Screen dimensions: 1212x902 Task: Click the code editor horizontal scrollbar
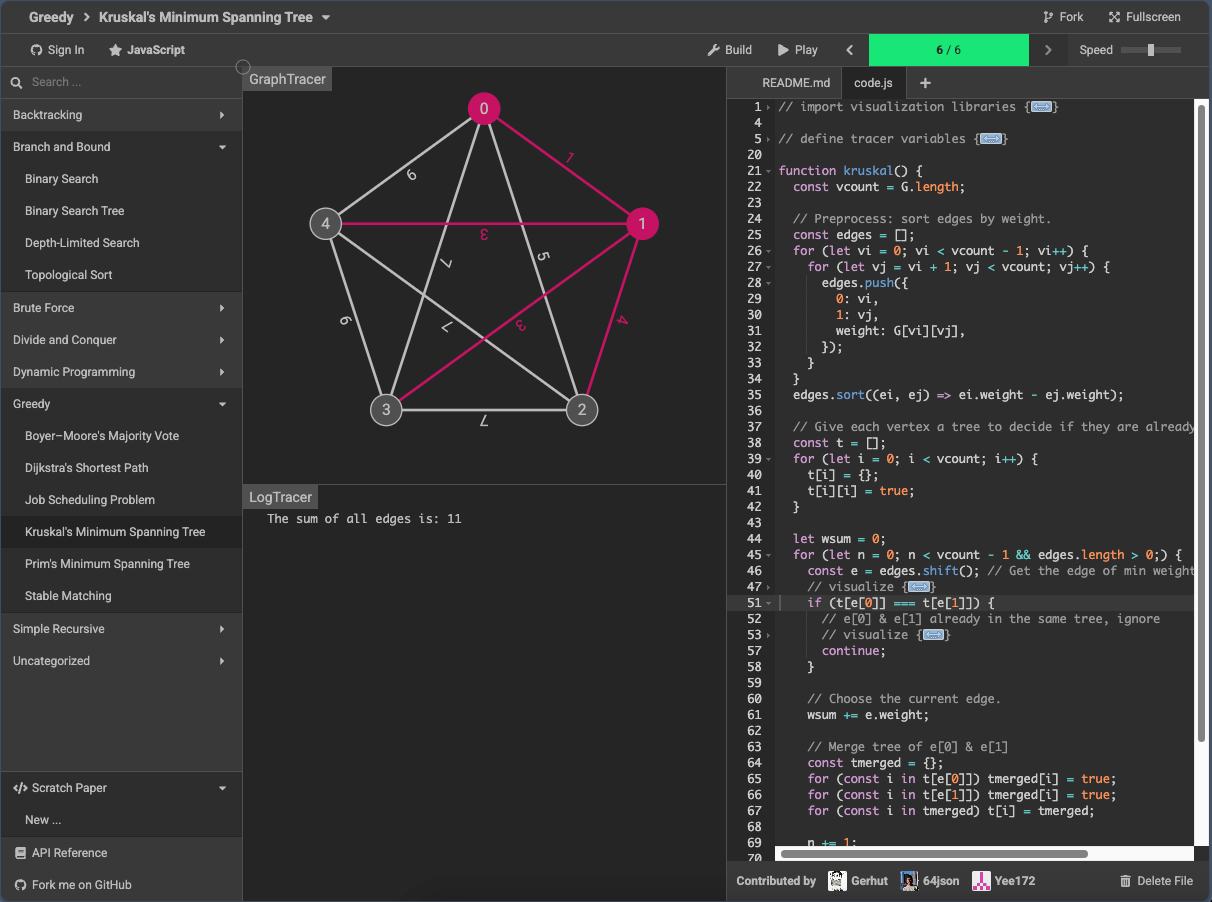click(933, 854)
